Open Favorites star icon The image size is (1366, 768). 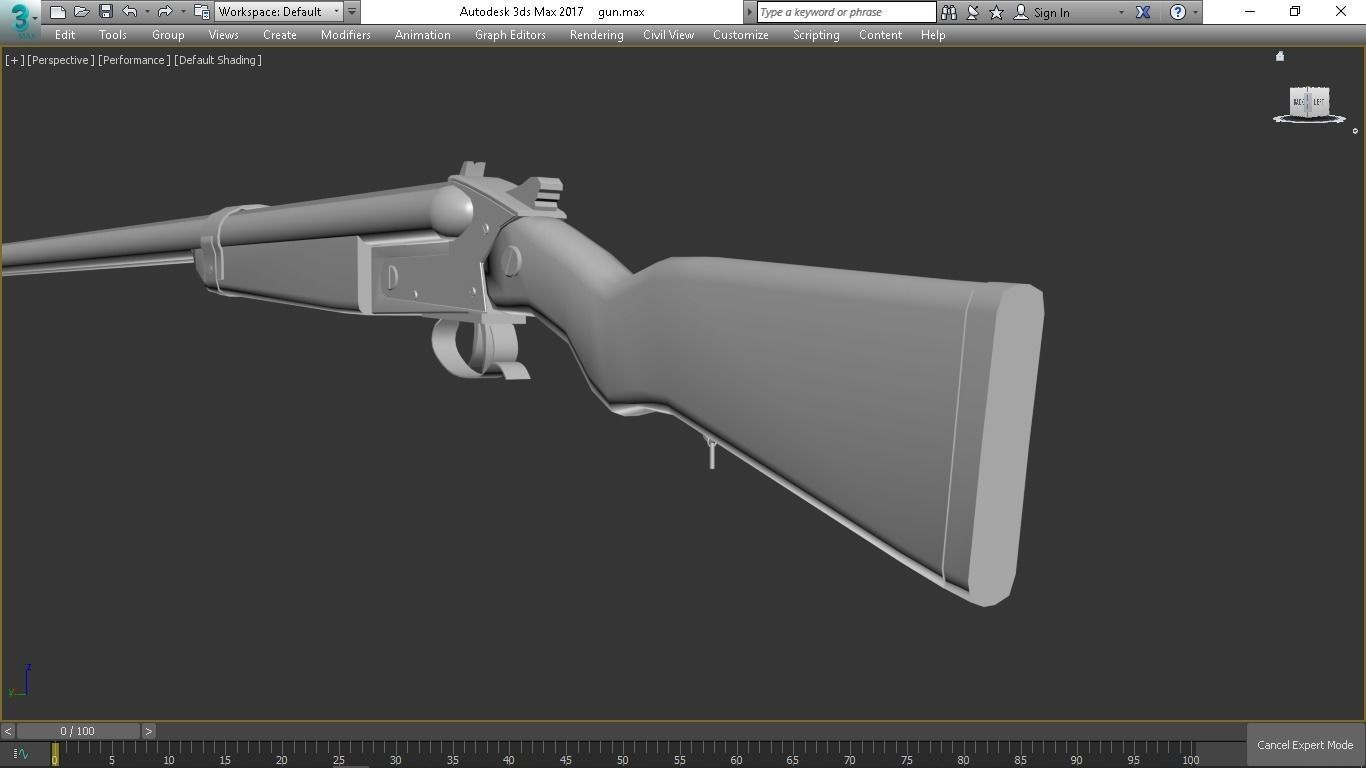pyautogui.click(x=996, y=12)
